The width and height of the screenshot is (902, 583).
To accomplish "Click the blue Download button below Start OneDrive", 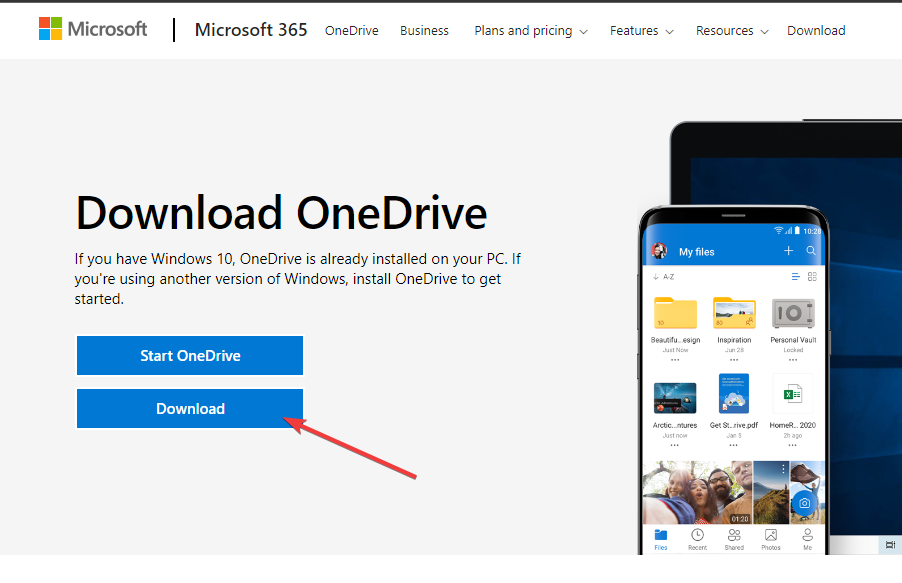I will [190, 409].
